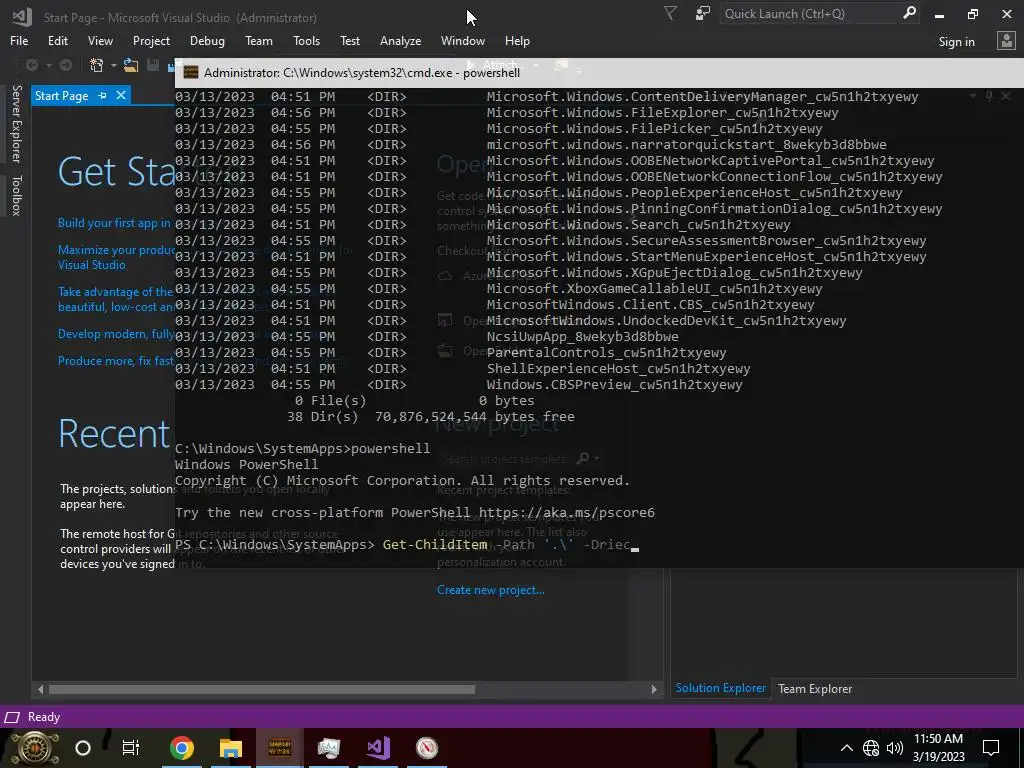
Task: Show hidden tray icons chevron
Action: (x=846, y=748)
